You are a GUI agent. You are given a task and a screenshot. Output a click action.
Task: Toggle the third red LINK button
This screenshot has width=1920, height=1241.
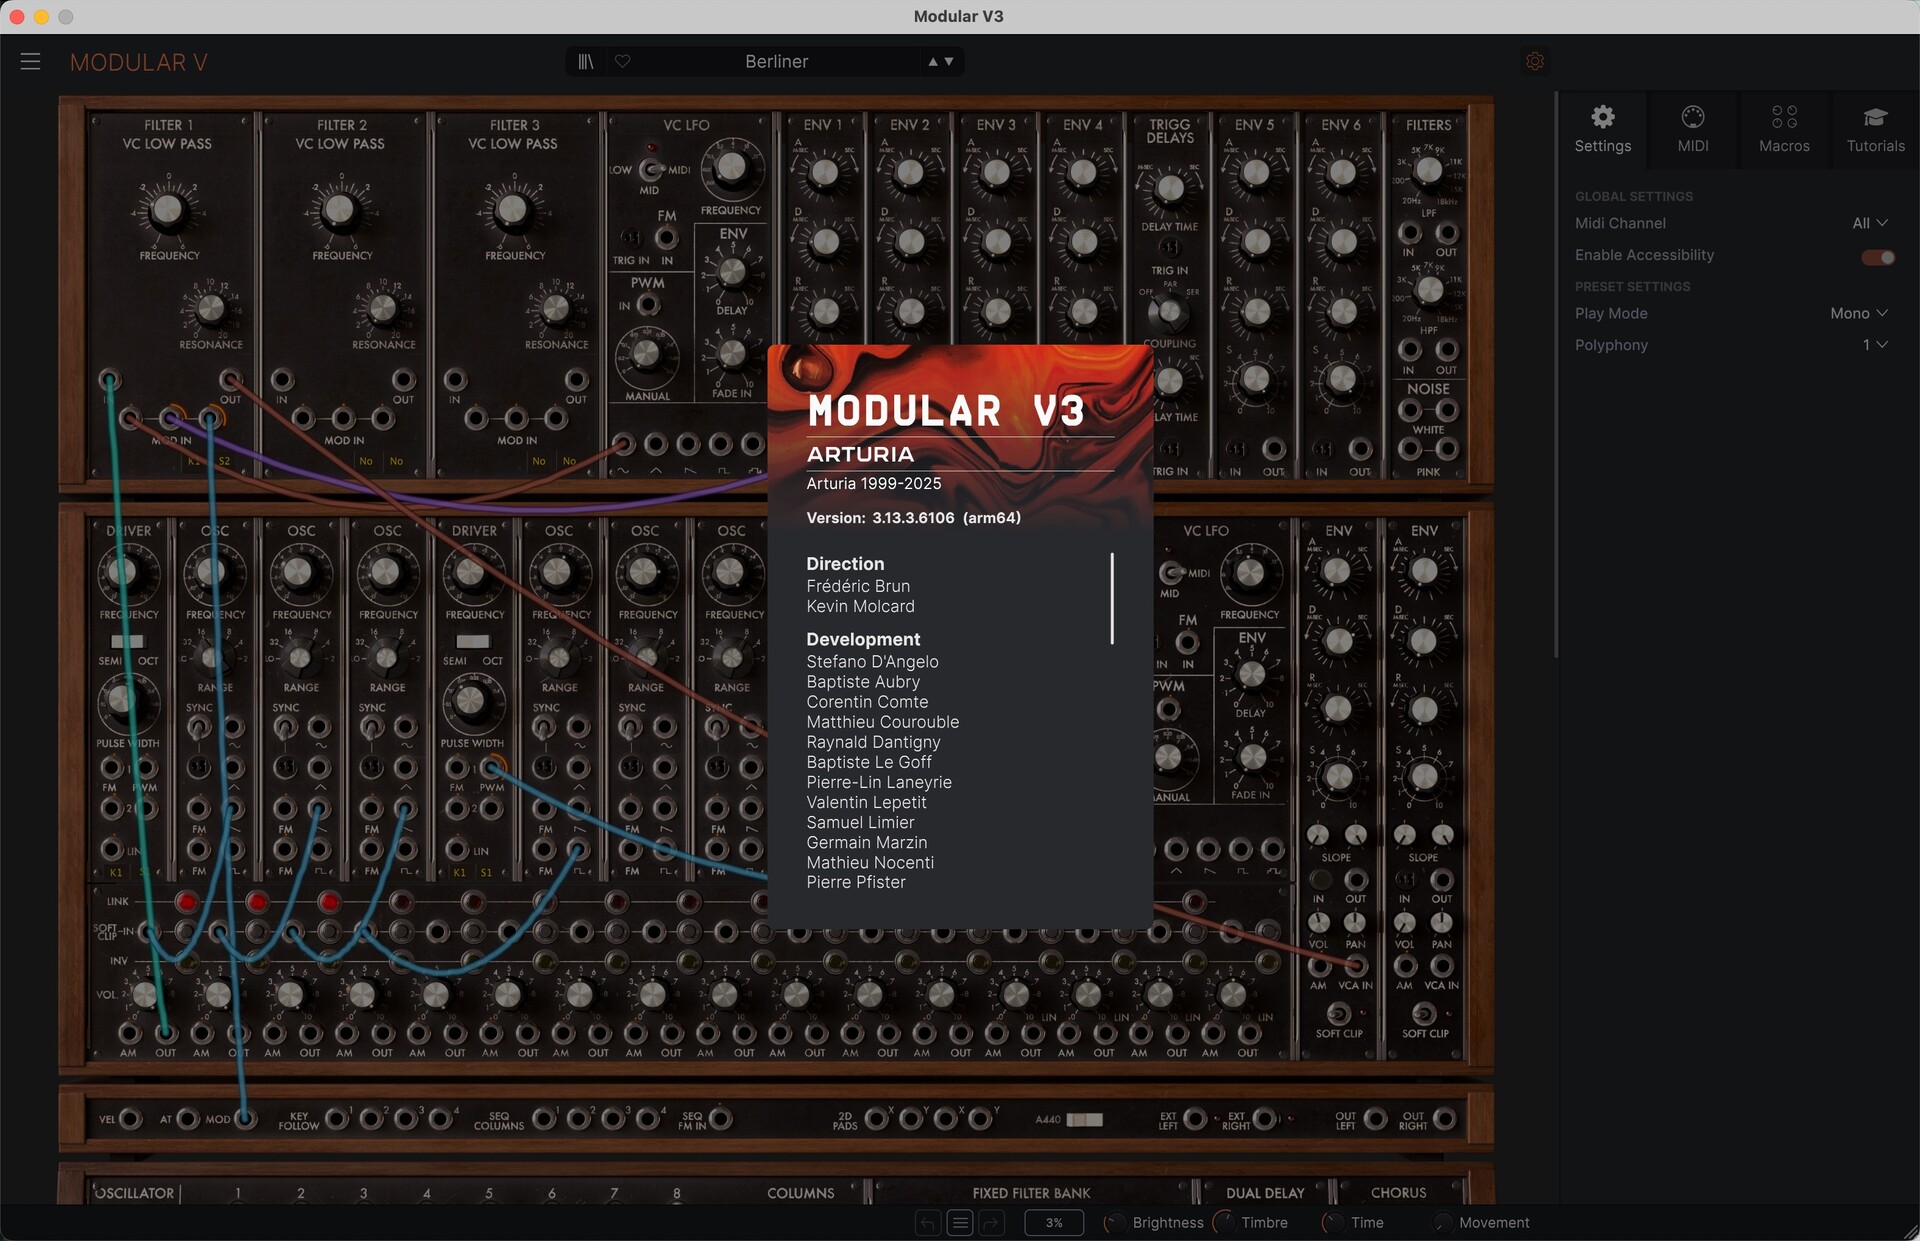(329, 902)
